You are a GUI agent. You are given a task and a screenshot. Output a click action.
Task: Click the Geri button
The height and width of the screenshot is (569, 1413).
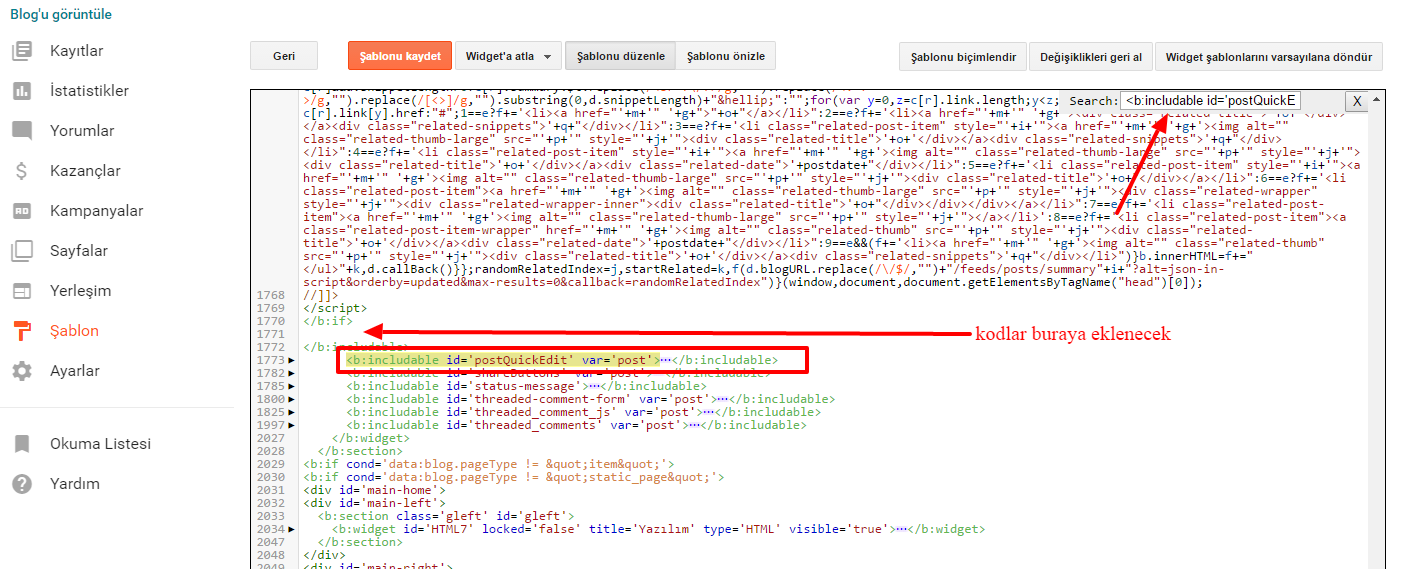[284, 56]
